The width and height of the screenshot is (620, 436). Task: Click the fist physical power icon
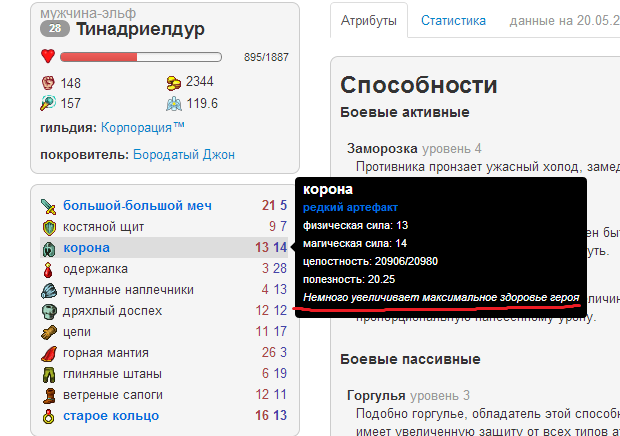pos(48,83)
